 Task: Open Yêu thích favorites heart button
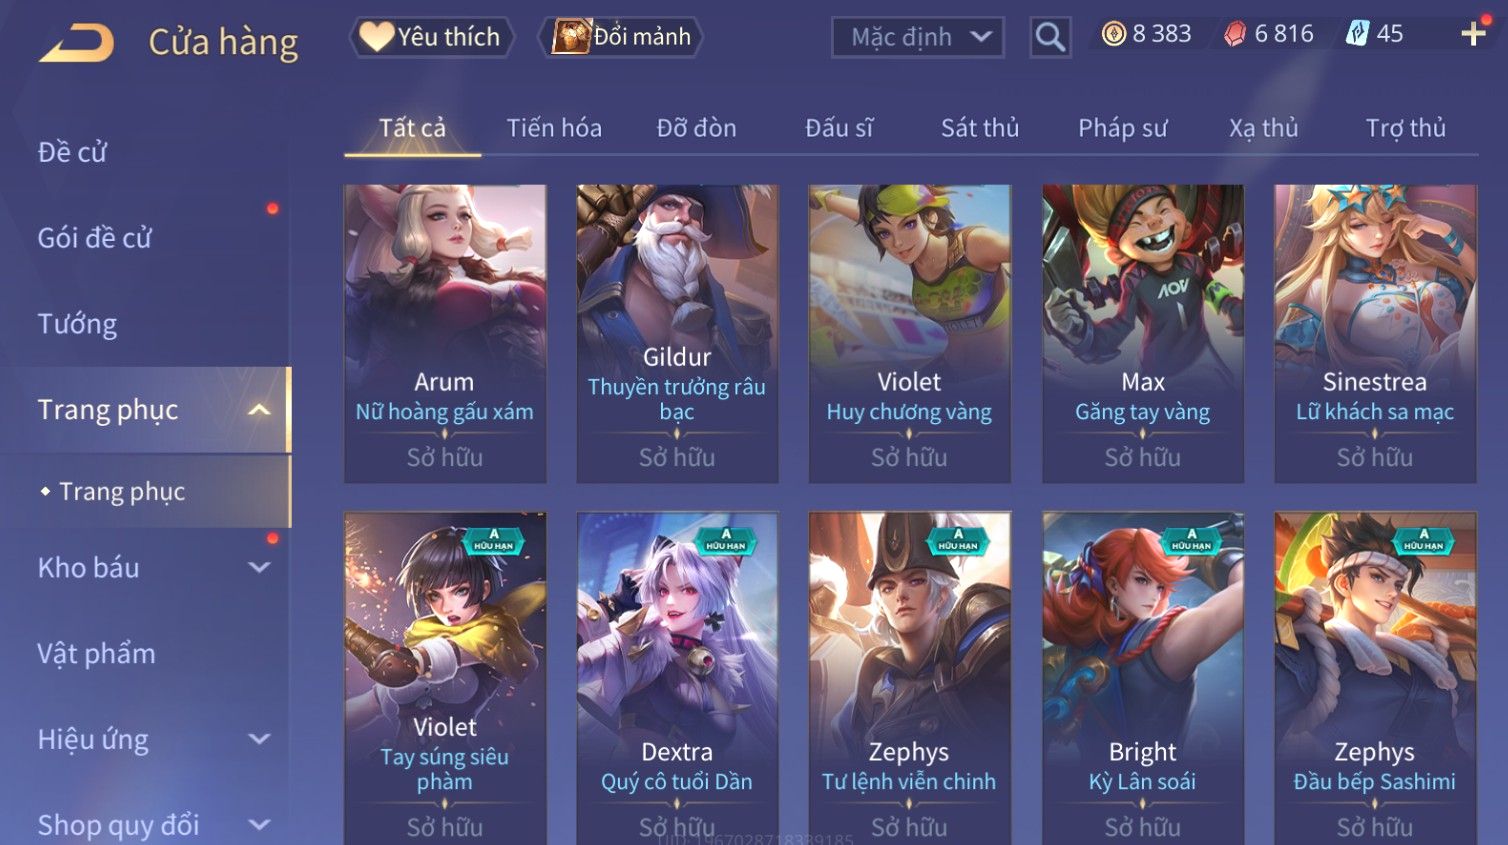tap(431, 37)
